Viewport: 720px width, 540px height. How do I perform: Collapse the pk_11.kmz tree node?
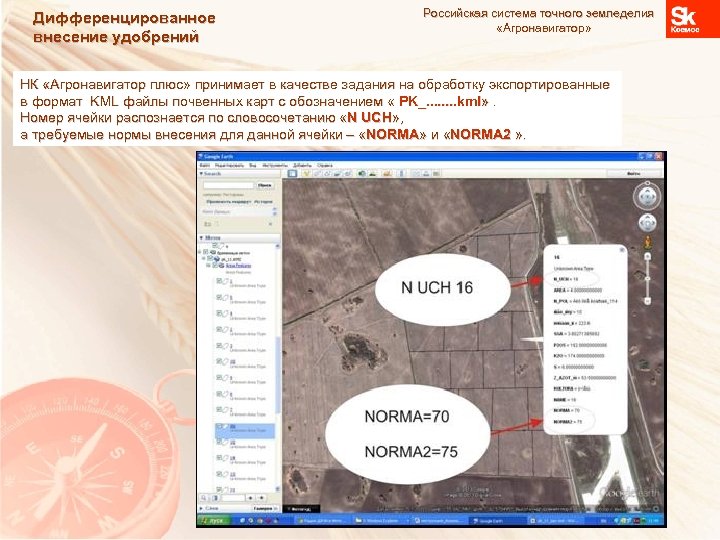(x=204, y=259)
